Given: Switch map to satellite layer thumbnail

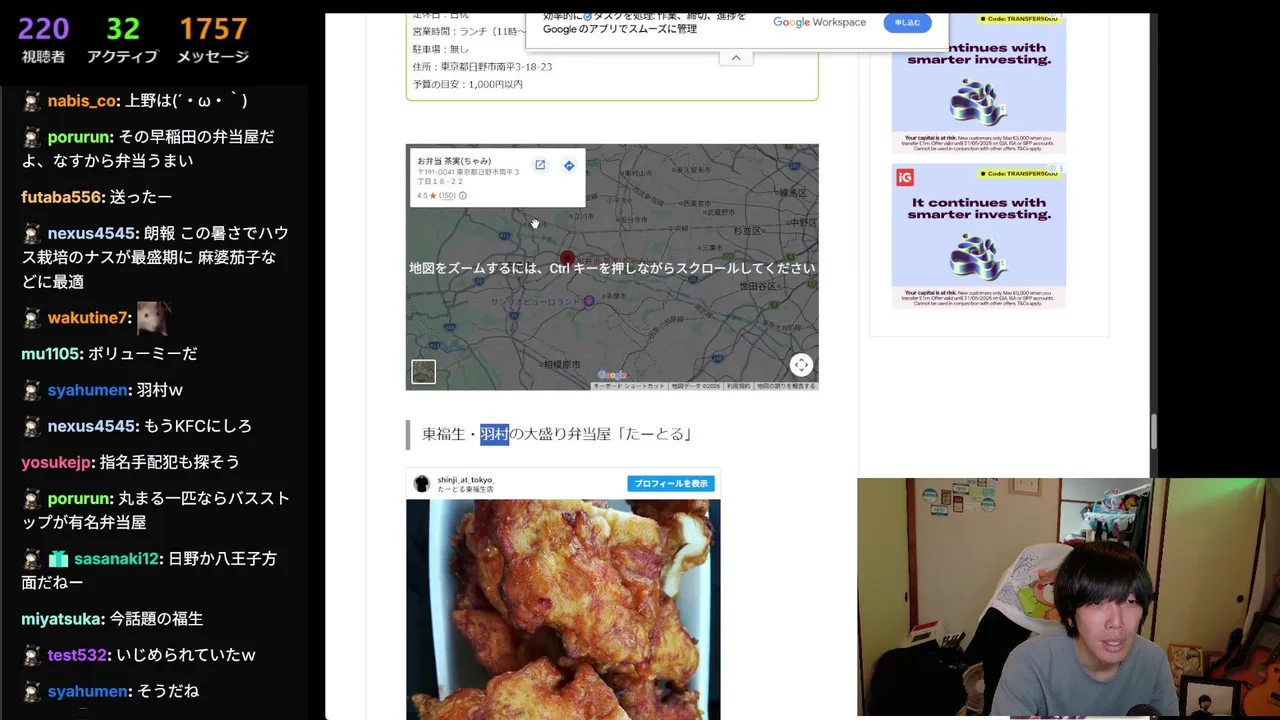Looking at the screenshot, I should (x=423, y=372).
